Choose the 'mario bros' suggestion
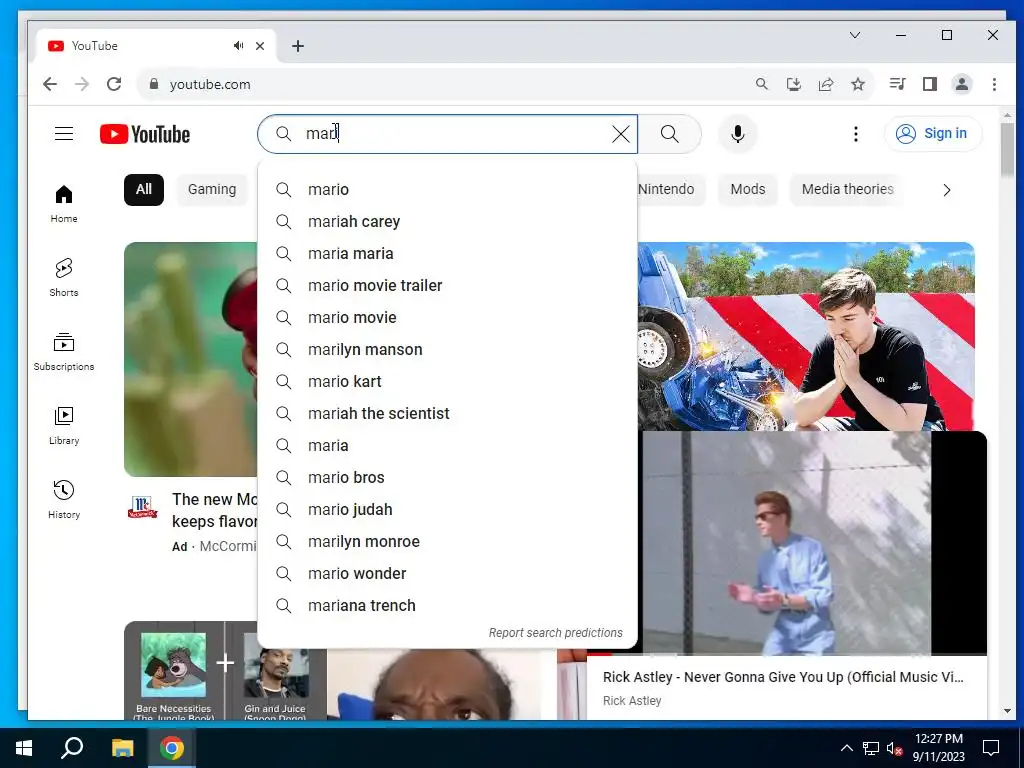This screenshot has height=768, width=1024. pyautogui.click(x=447, y=477)
